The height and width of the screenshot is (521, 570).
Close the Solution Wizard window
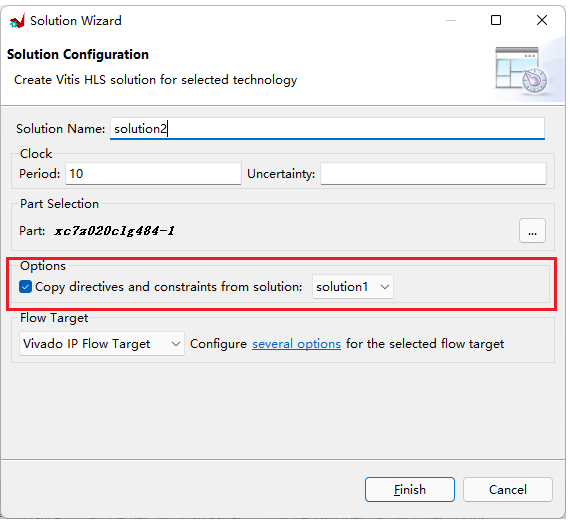[x=542, y=20]
